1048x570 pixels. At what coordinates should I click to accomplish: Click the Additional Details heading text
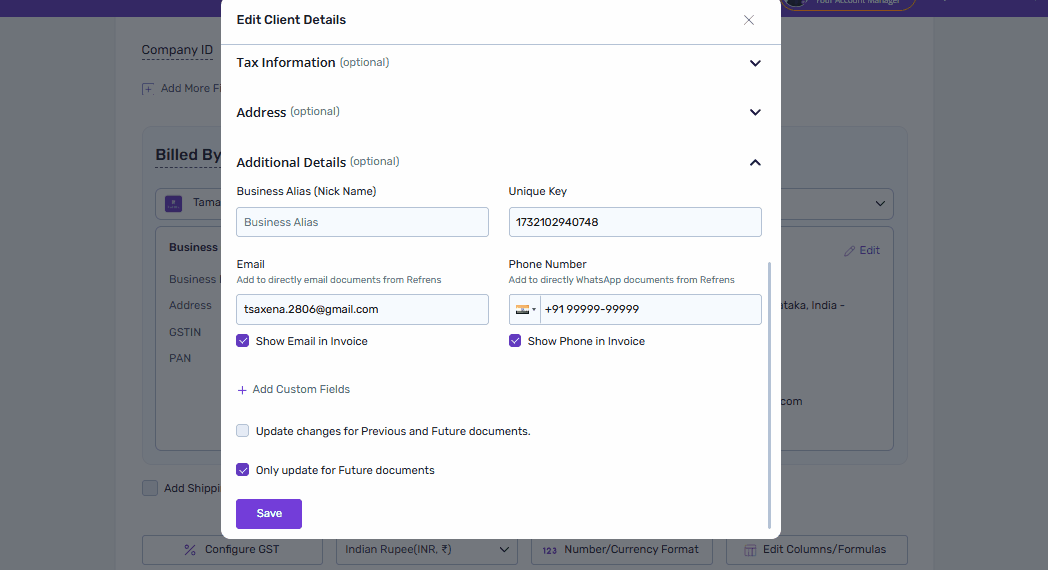pos(291,162)
